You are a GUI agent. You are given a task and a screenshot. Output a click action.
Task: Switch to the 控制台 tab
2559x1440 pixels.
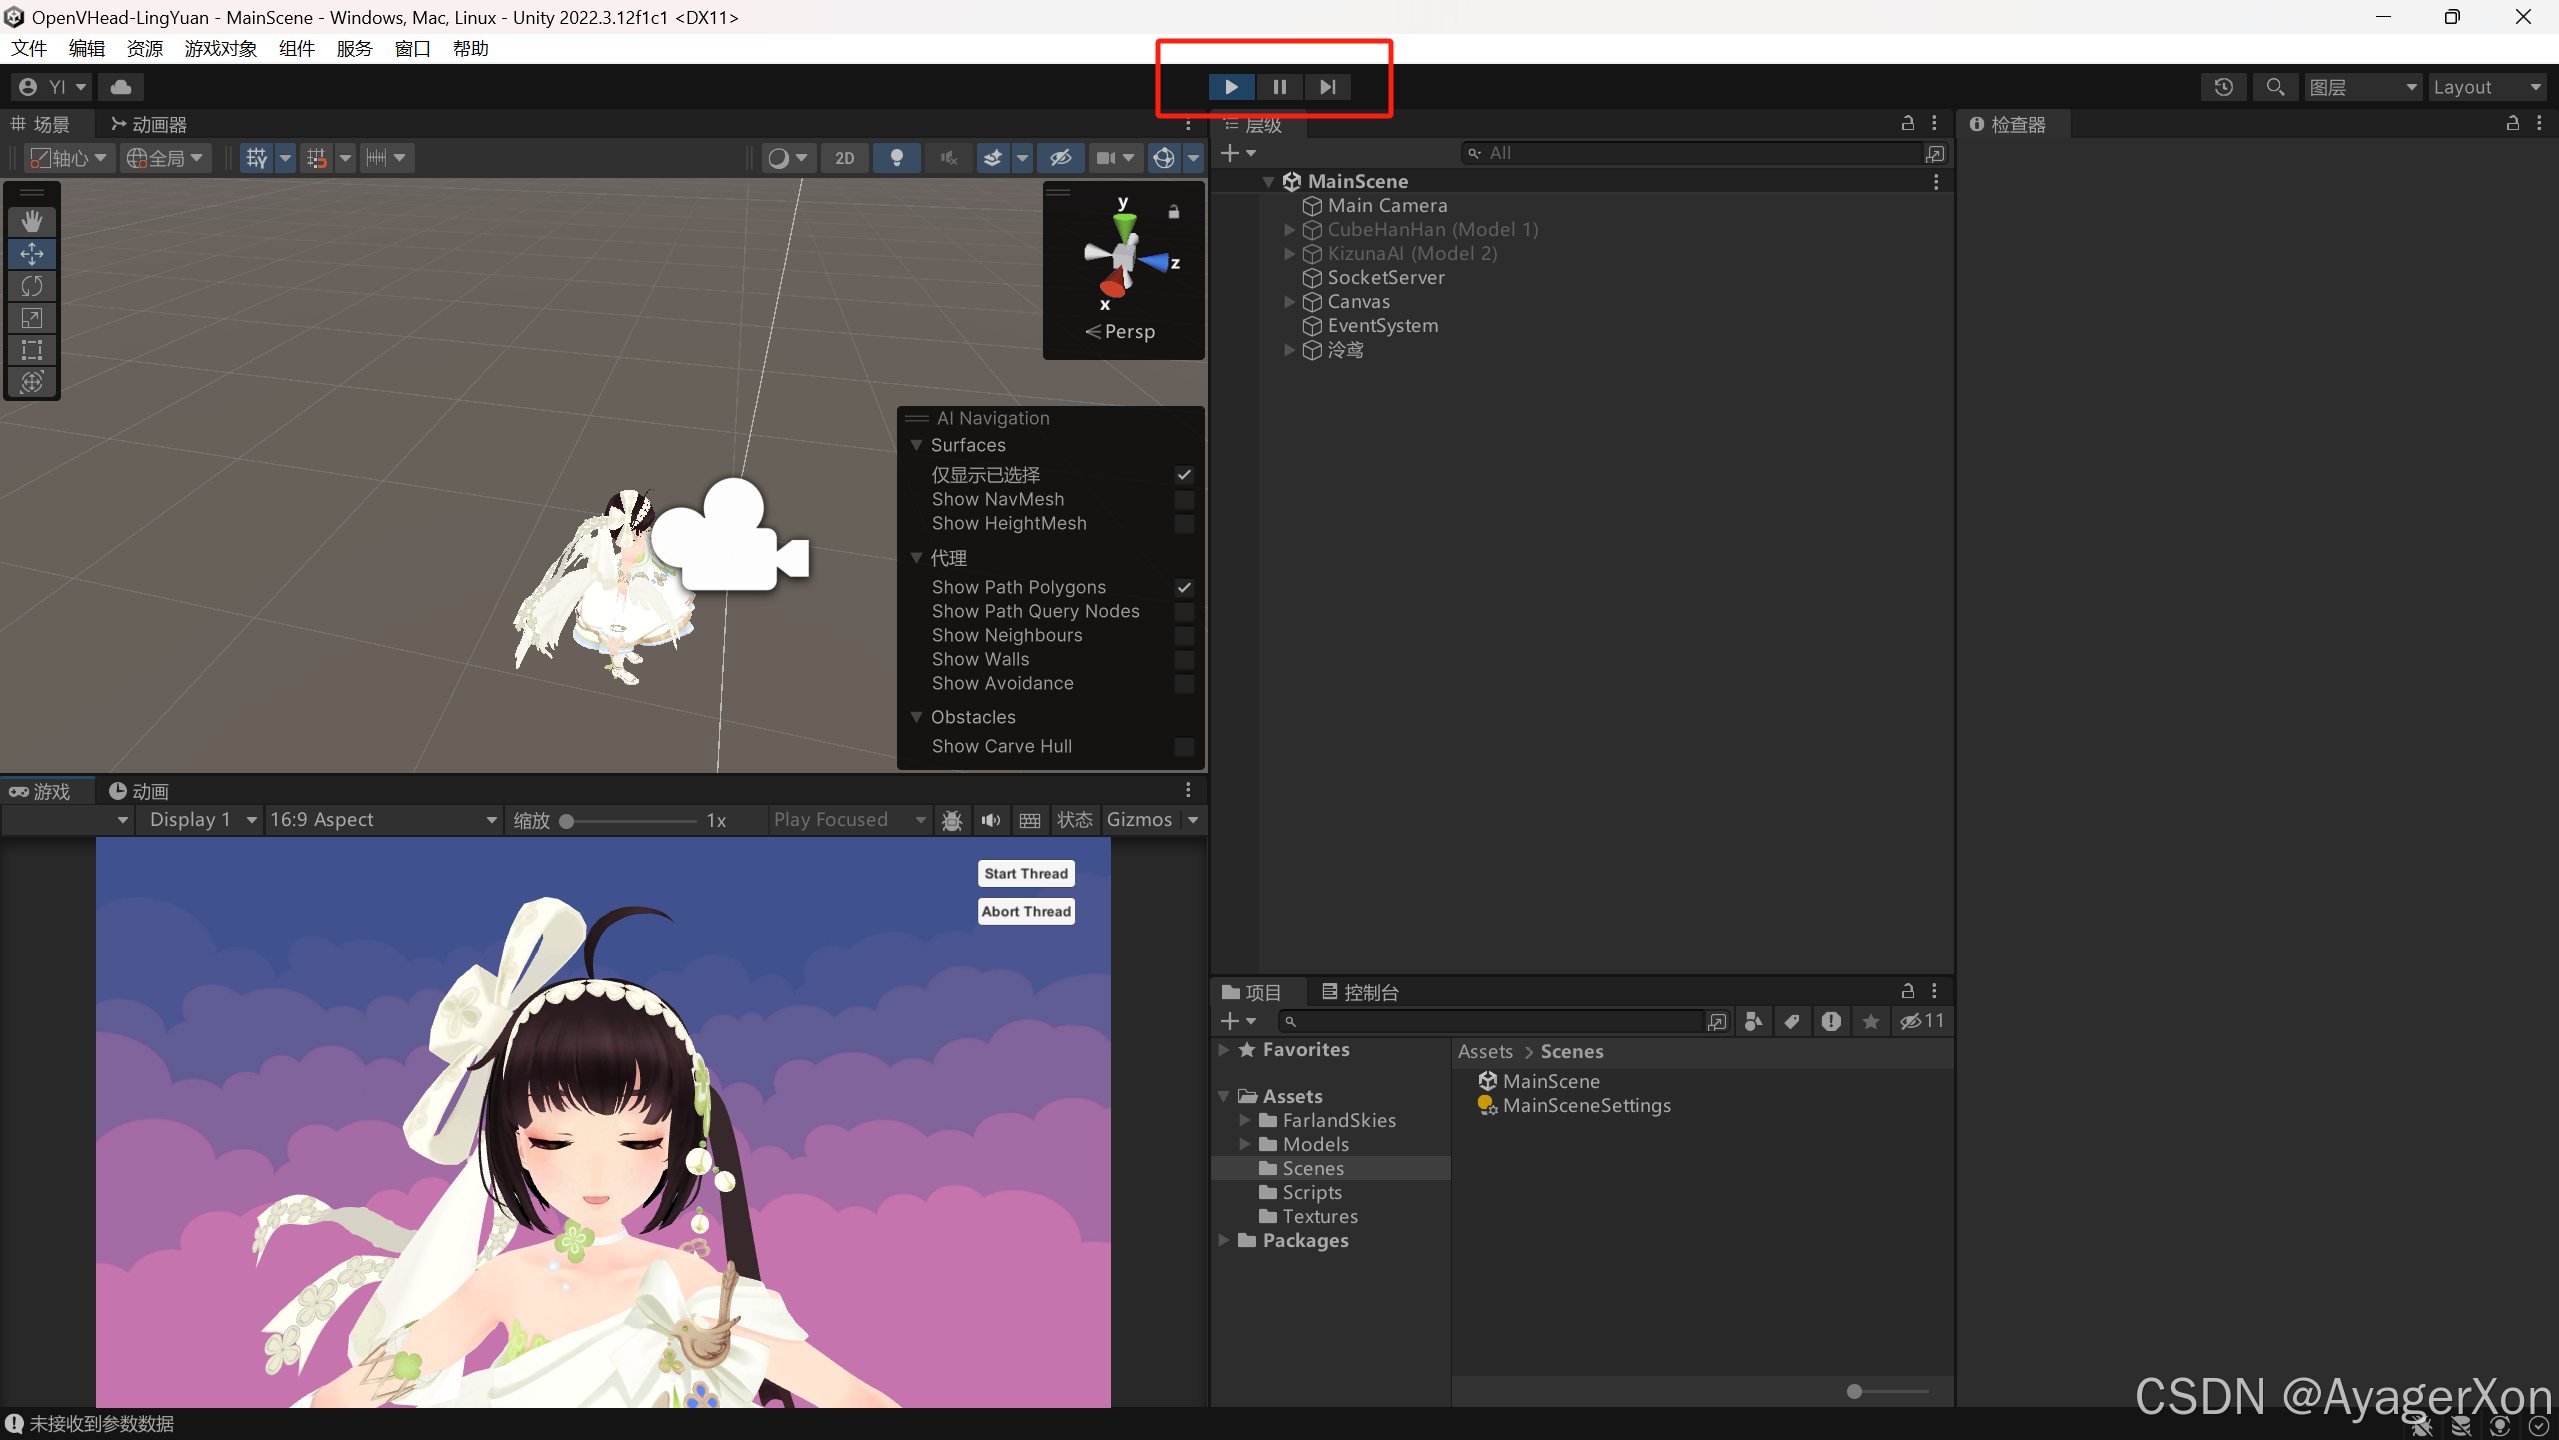[x=1360, y=992]
